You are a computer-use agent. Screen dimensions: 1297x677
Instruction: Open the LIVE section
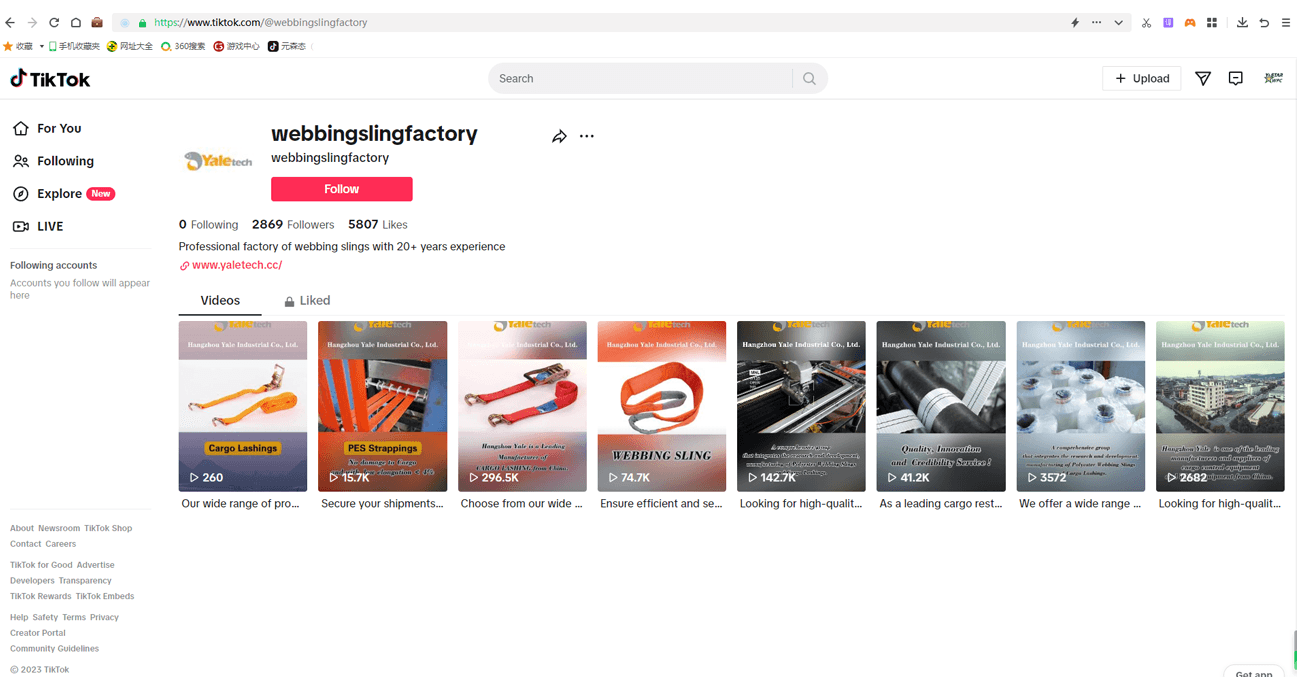(50, 227)
